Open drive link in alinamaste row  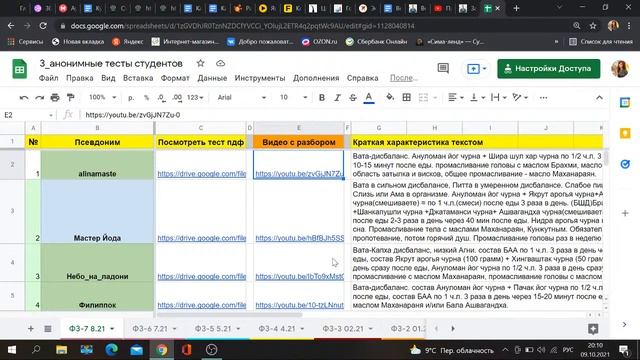tap(202, 174)
